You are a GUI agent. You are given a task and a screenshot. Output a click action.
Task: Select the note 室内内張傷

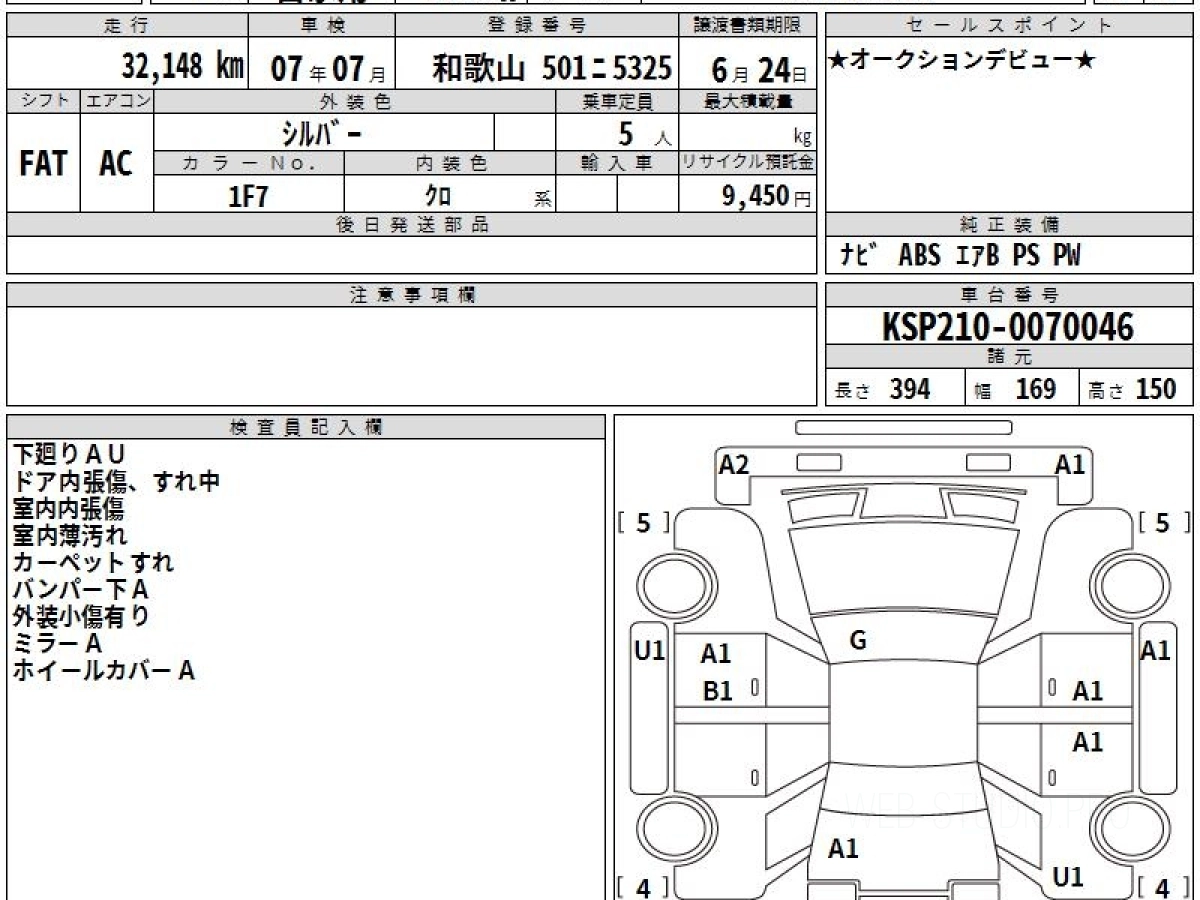(68, 508)
